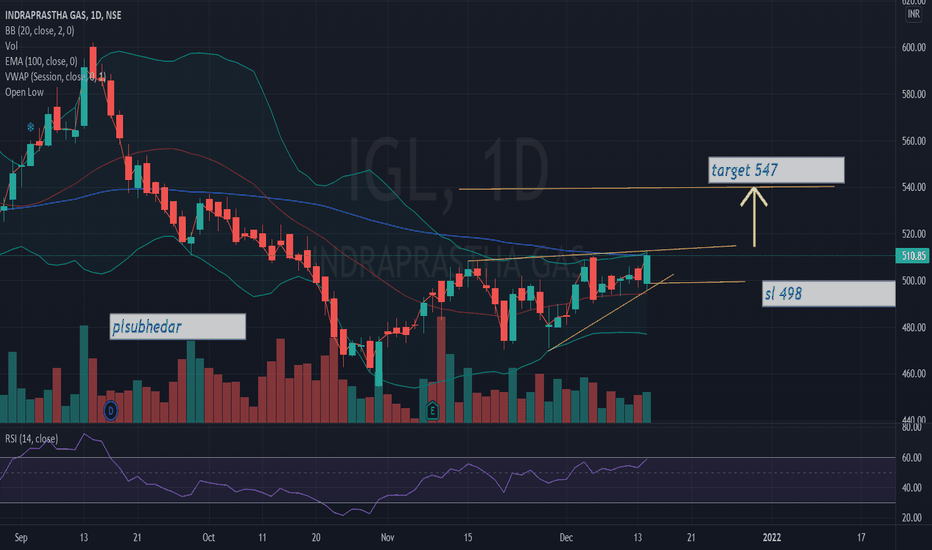The image size is (932, 550).
Task: Click the 'Sep' date axis label
Action: tap(21, 538)
